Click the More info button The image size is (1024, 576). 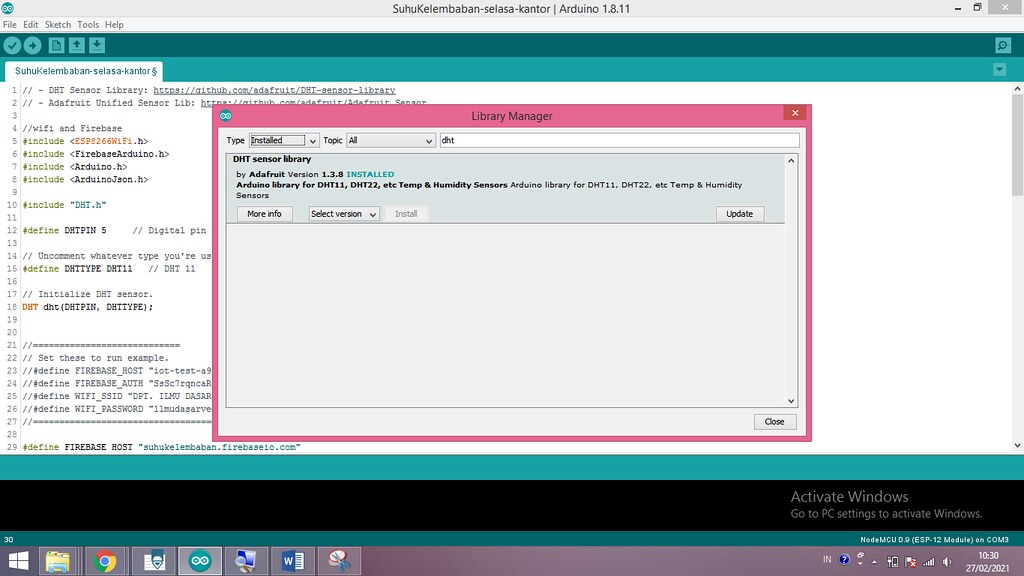264,214
